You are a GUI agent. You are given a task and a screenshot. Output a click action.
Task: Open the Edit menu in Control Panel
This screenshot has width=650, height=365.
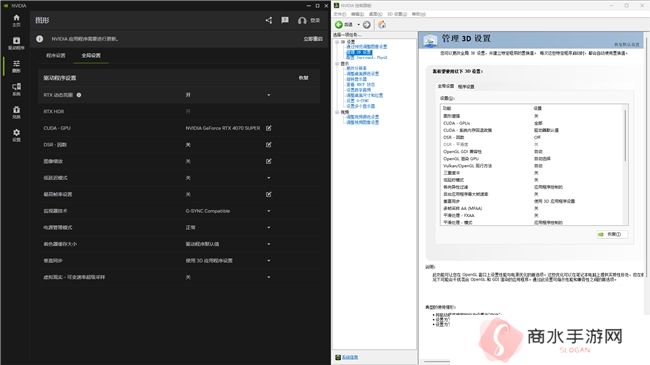tap(357, 14)
